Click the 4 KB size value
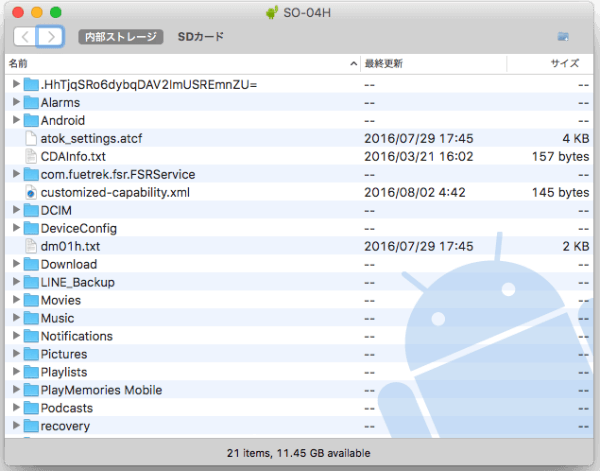This screenshot has height=471, width=600. pyautogui.click(x=576, y=139)
